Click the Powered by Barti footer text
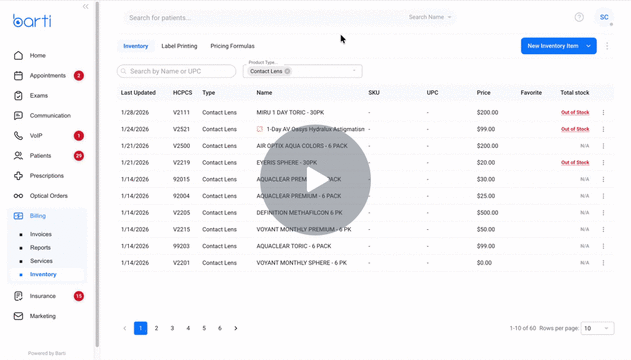The height and width of the screenshot is (360, 631). point(47,353)
